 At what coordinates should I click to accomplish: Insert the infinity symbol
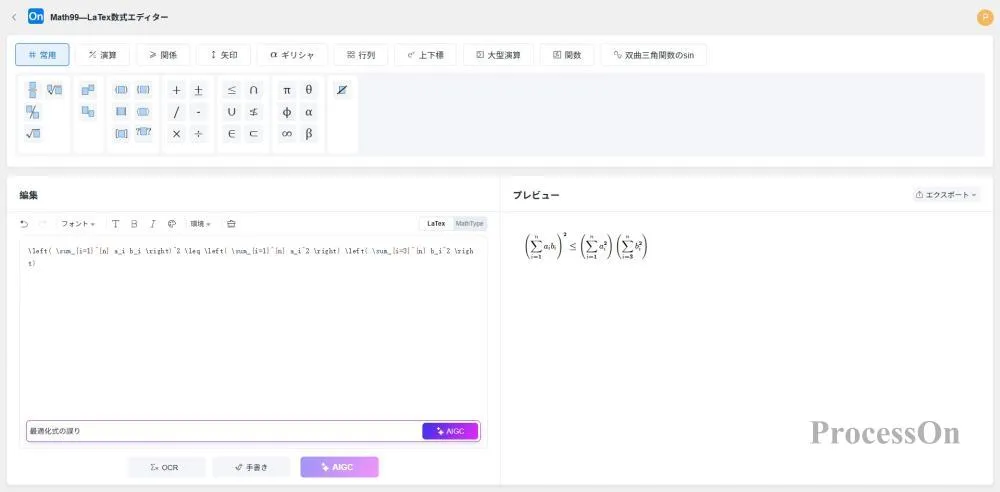coord(287,134)
